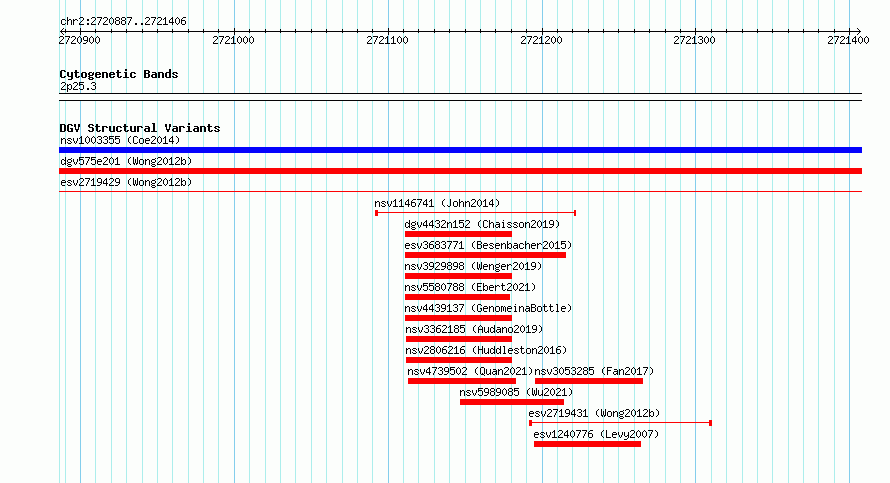Open nsv2806216 (Huddleston2016) label
The image size is (890, 483).
click(486, 350)
